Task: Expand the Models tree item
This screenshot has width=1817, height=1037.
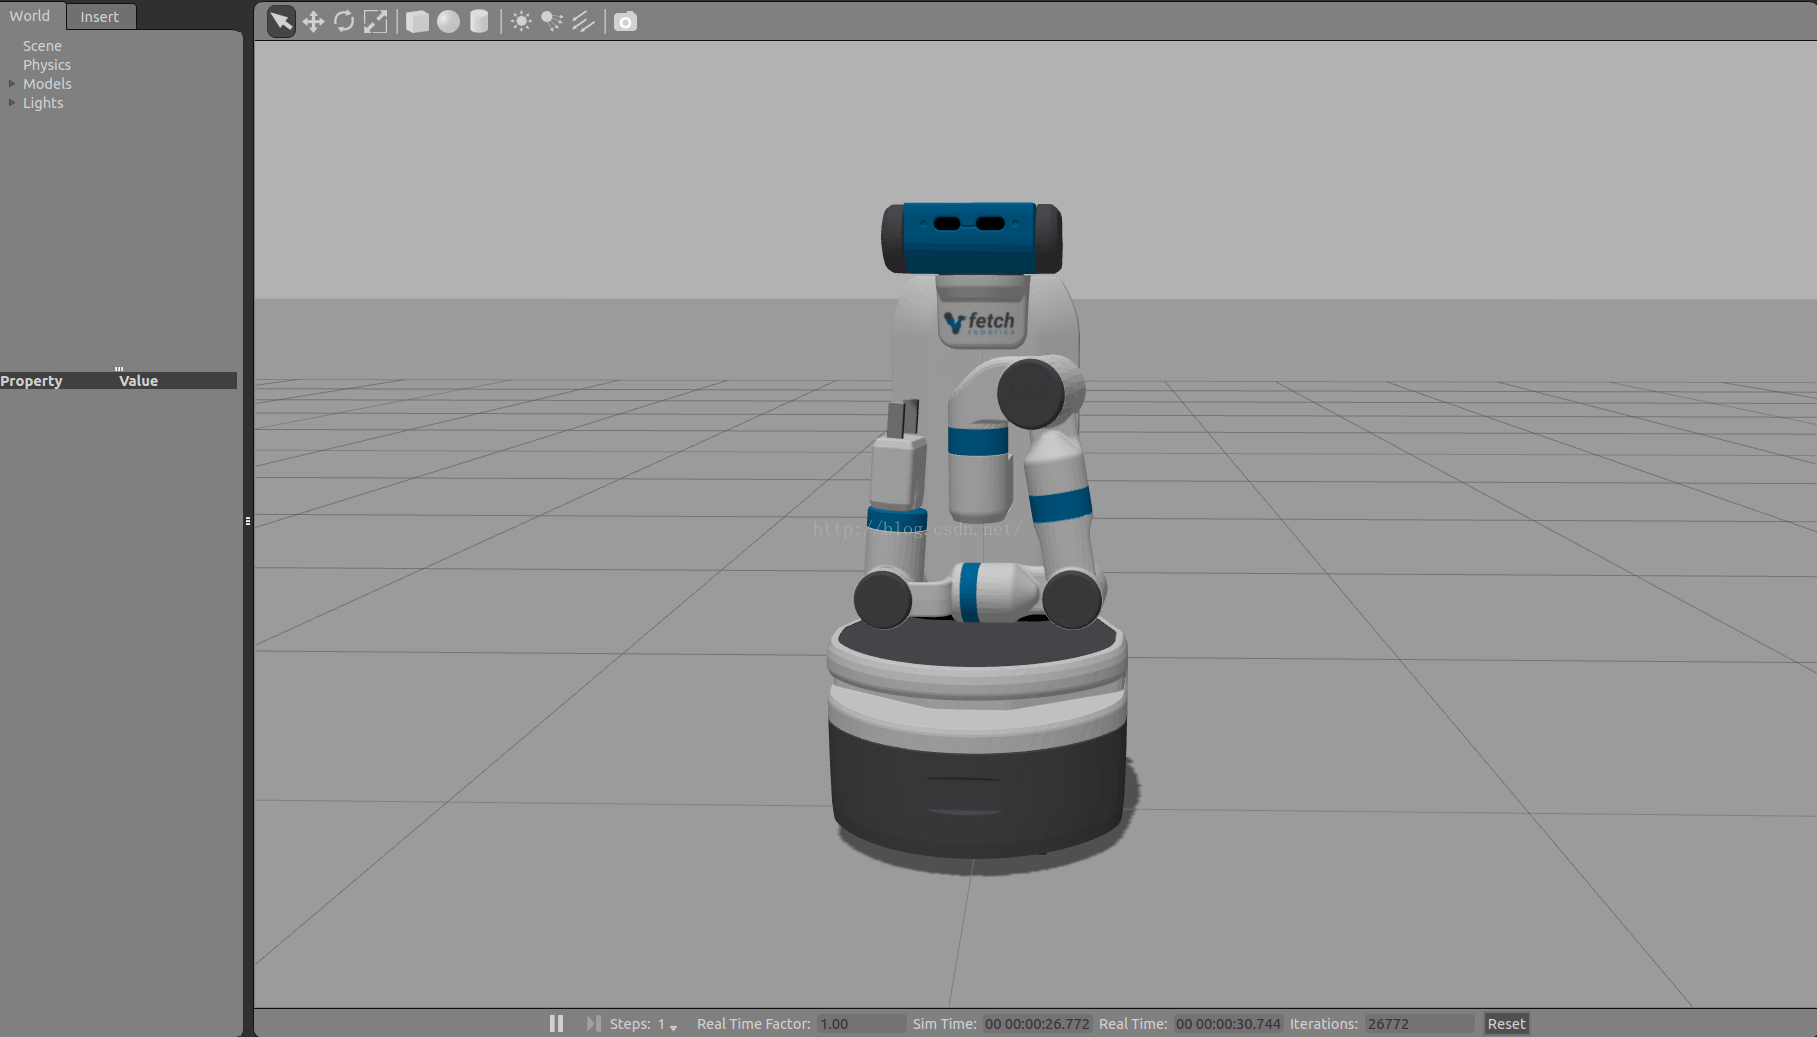Action: 12,84
